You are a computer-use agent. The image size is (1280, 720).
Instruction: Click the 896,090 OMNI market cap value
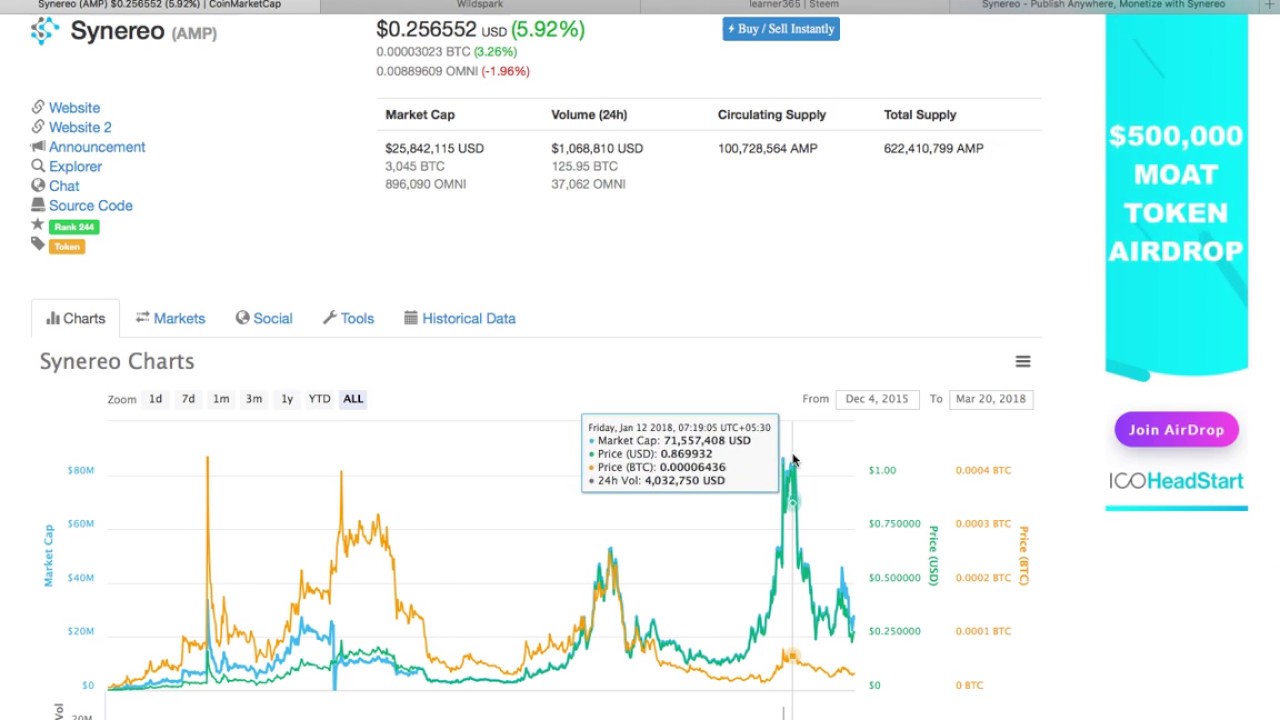point(425,184)
